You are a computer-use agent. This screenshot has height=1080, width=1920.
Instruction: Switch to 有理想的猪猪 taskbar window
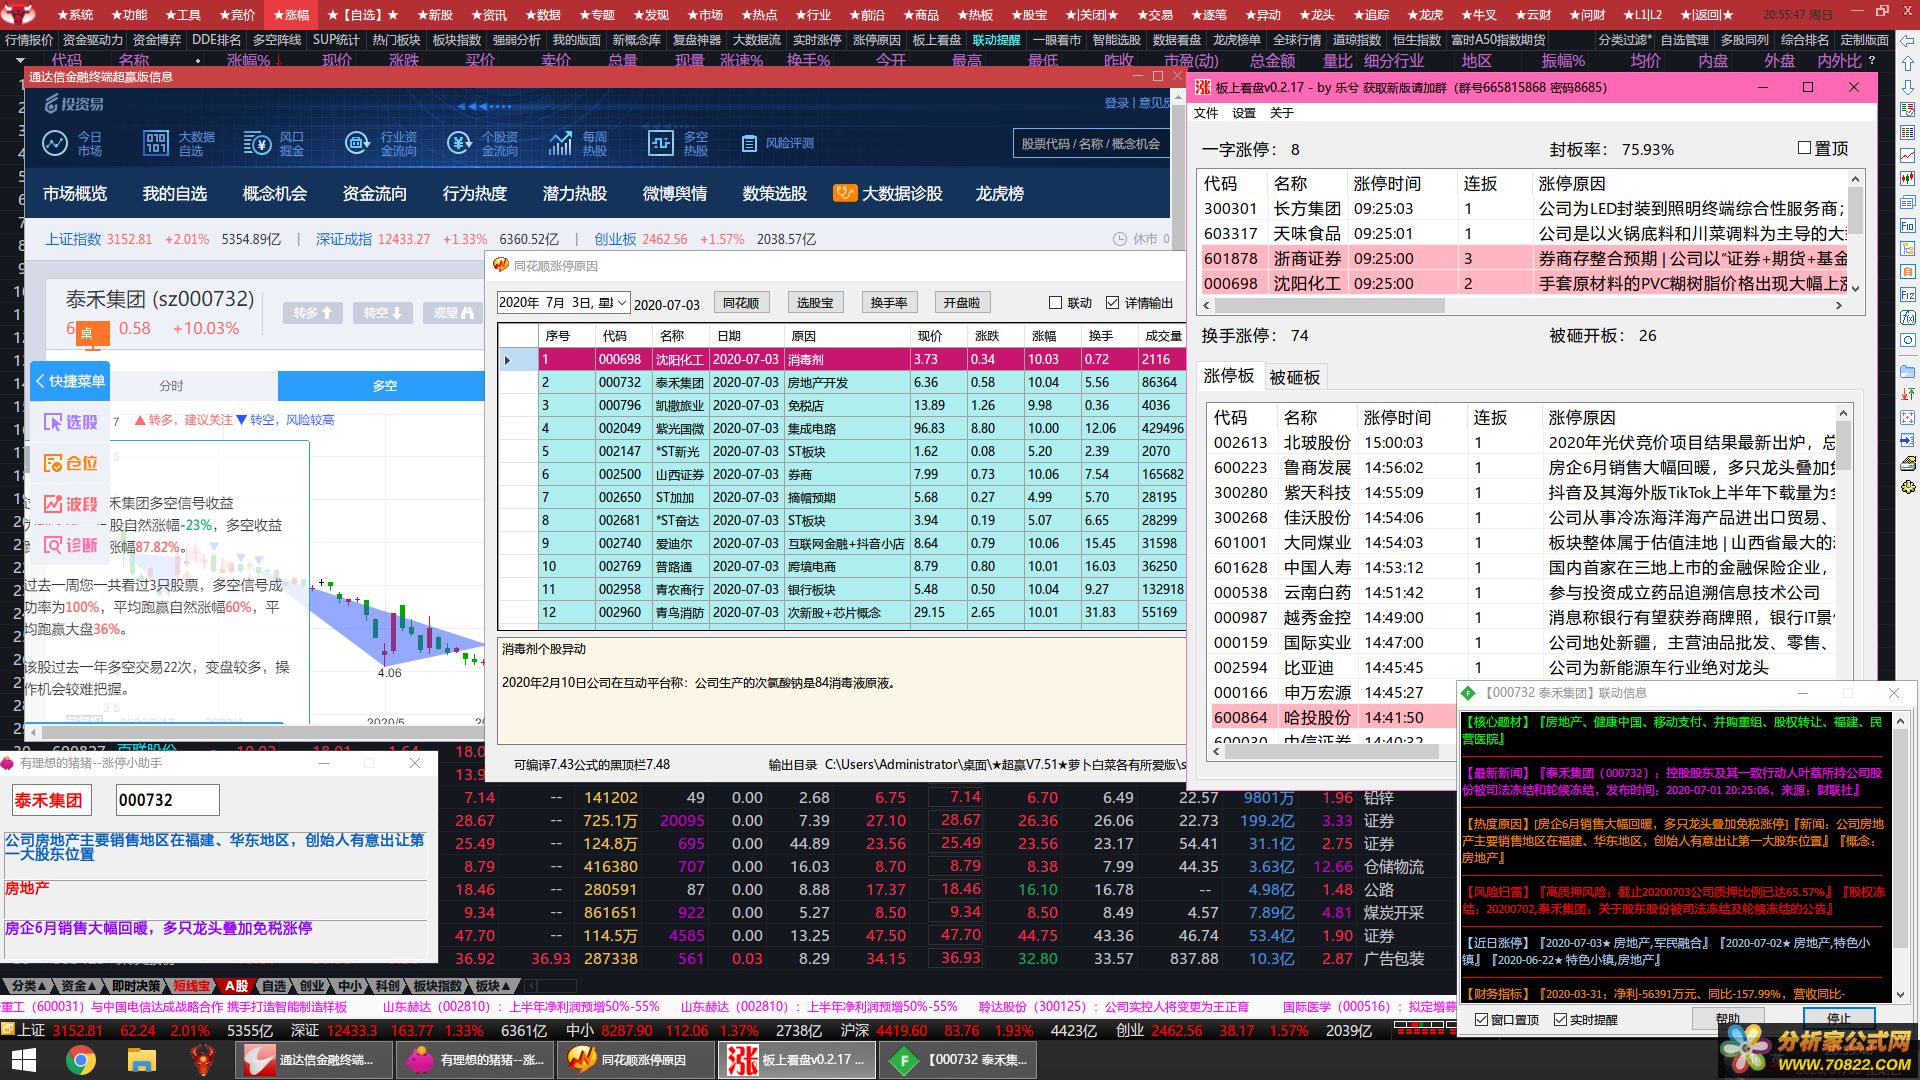pyautogui.click(x=474, y=1059)
